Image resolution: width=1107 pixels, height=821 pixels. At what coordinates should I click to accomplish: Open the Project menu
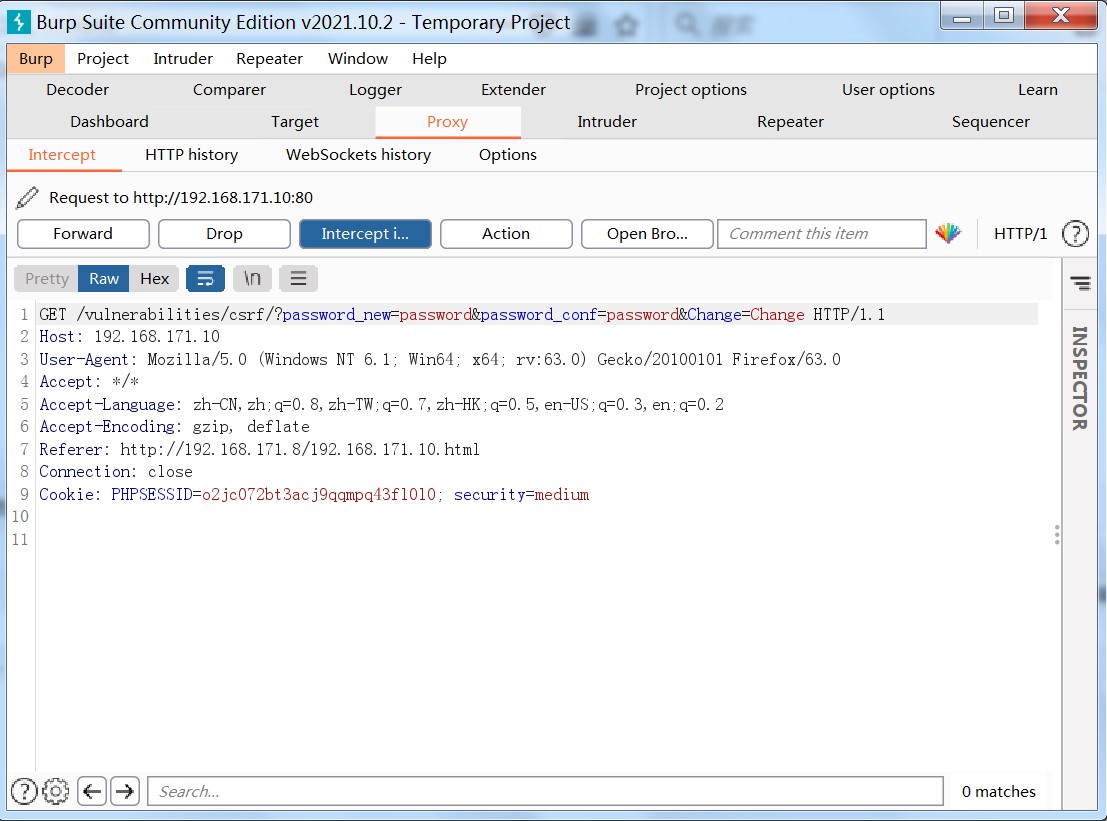click(x=103, y=59)
